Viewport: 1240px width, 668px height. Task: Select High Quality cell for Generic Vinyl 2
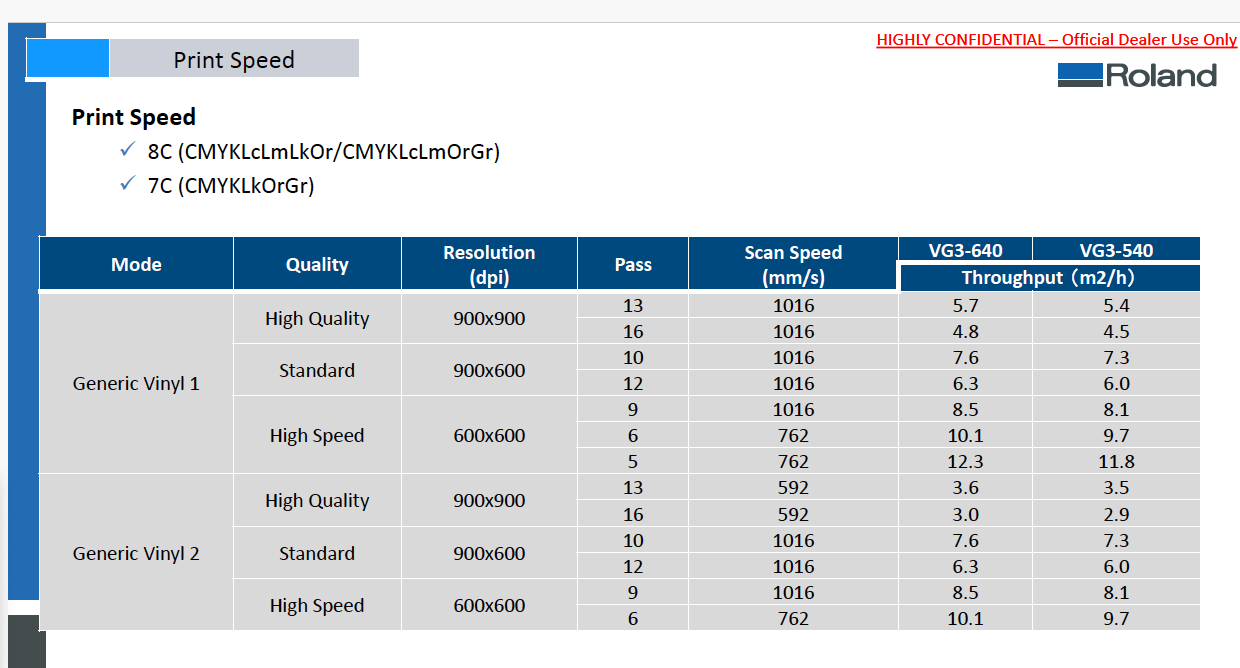(317, 500)
